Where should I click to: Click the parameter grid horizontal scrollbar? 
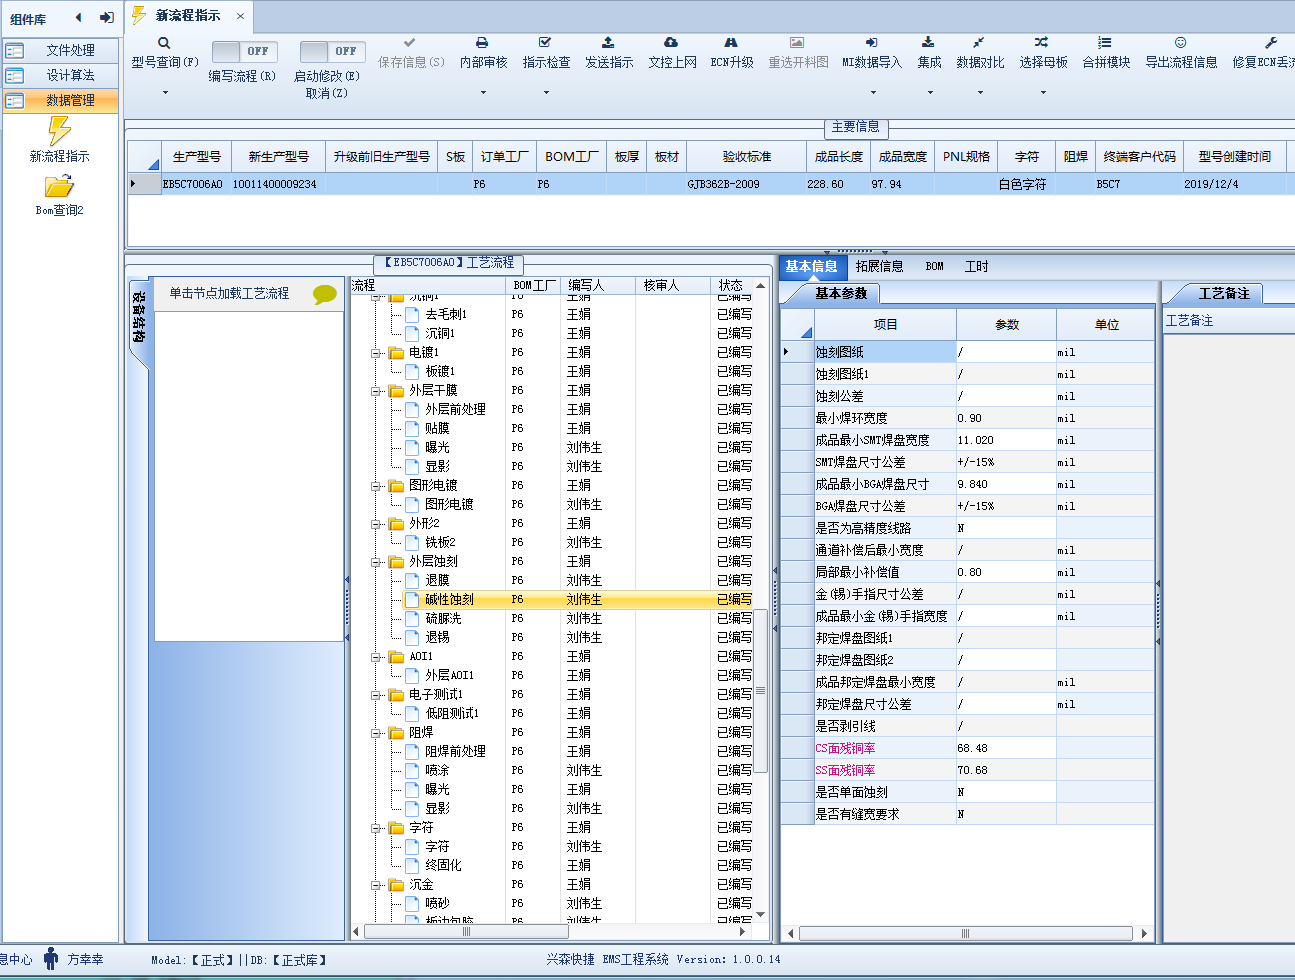(965, 933)
